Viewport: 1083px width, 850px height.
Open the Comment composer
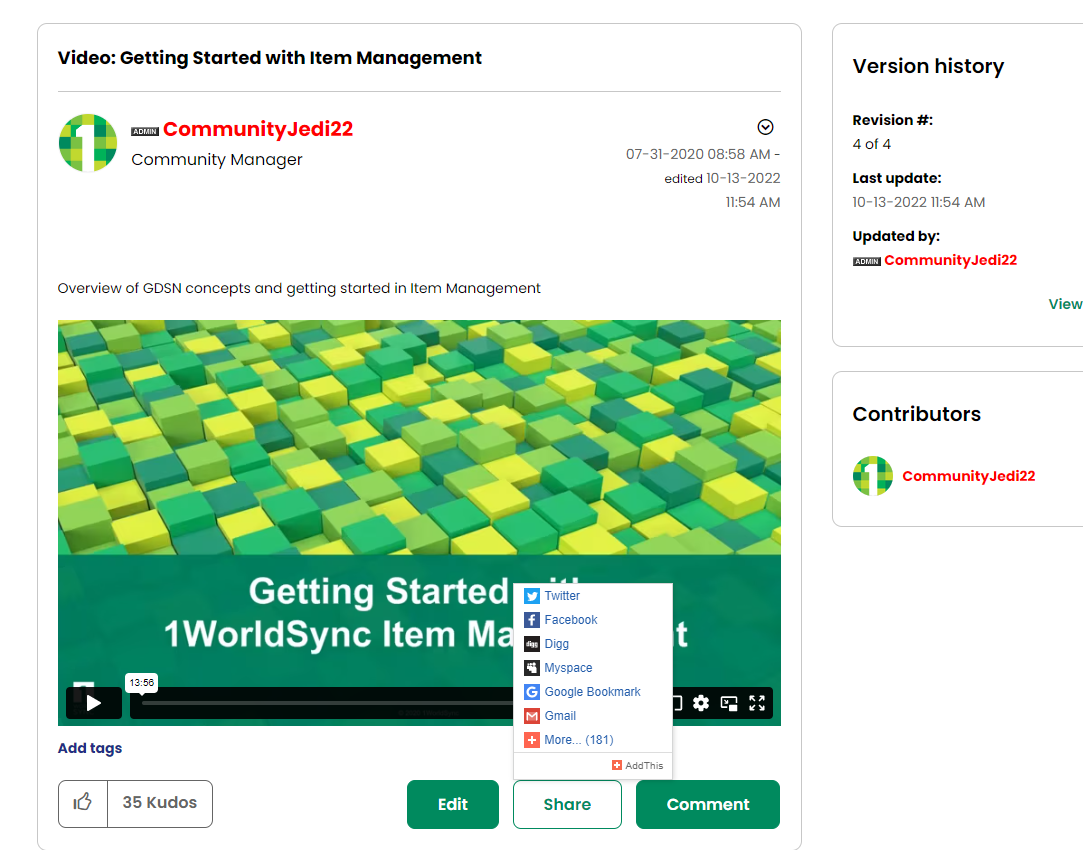(x=707, y=804)
